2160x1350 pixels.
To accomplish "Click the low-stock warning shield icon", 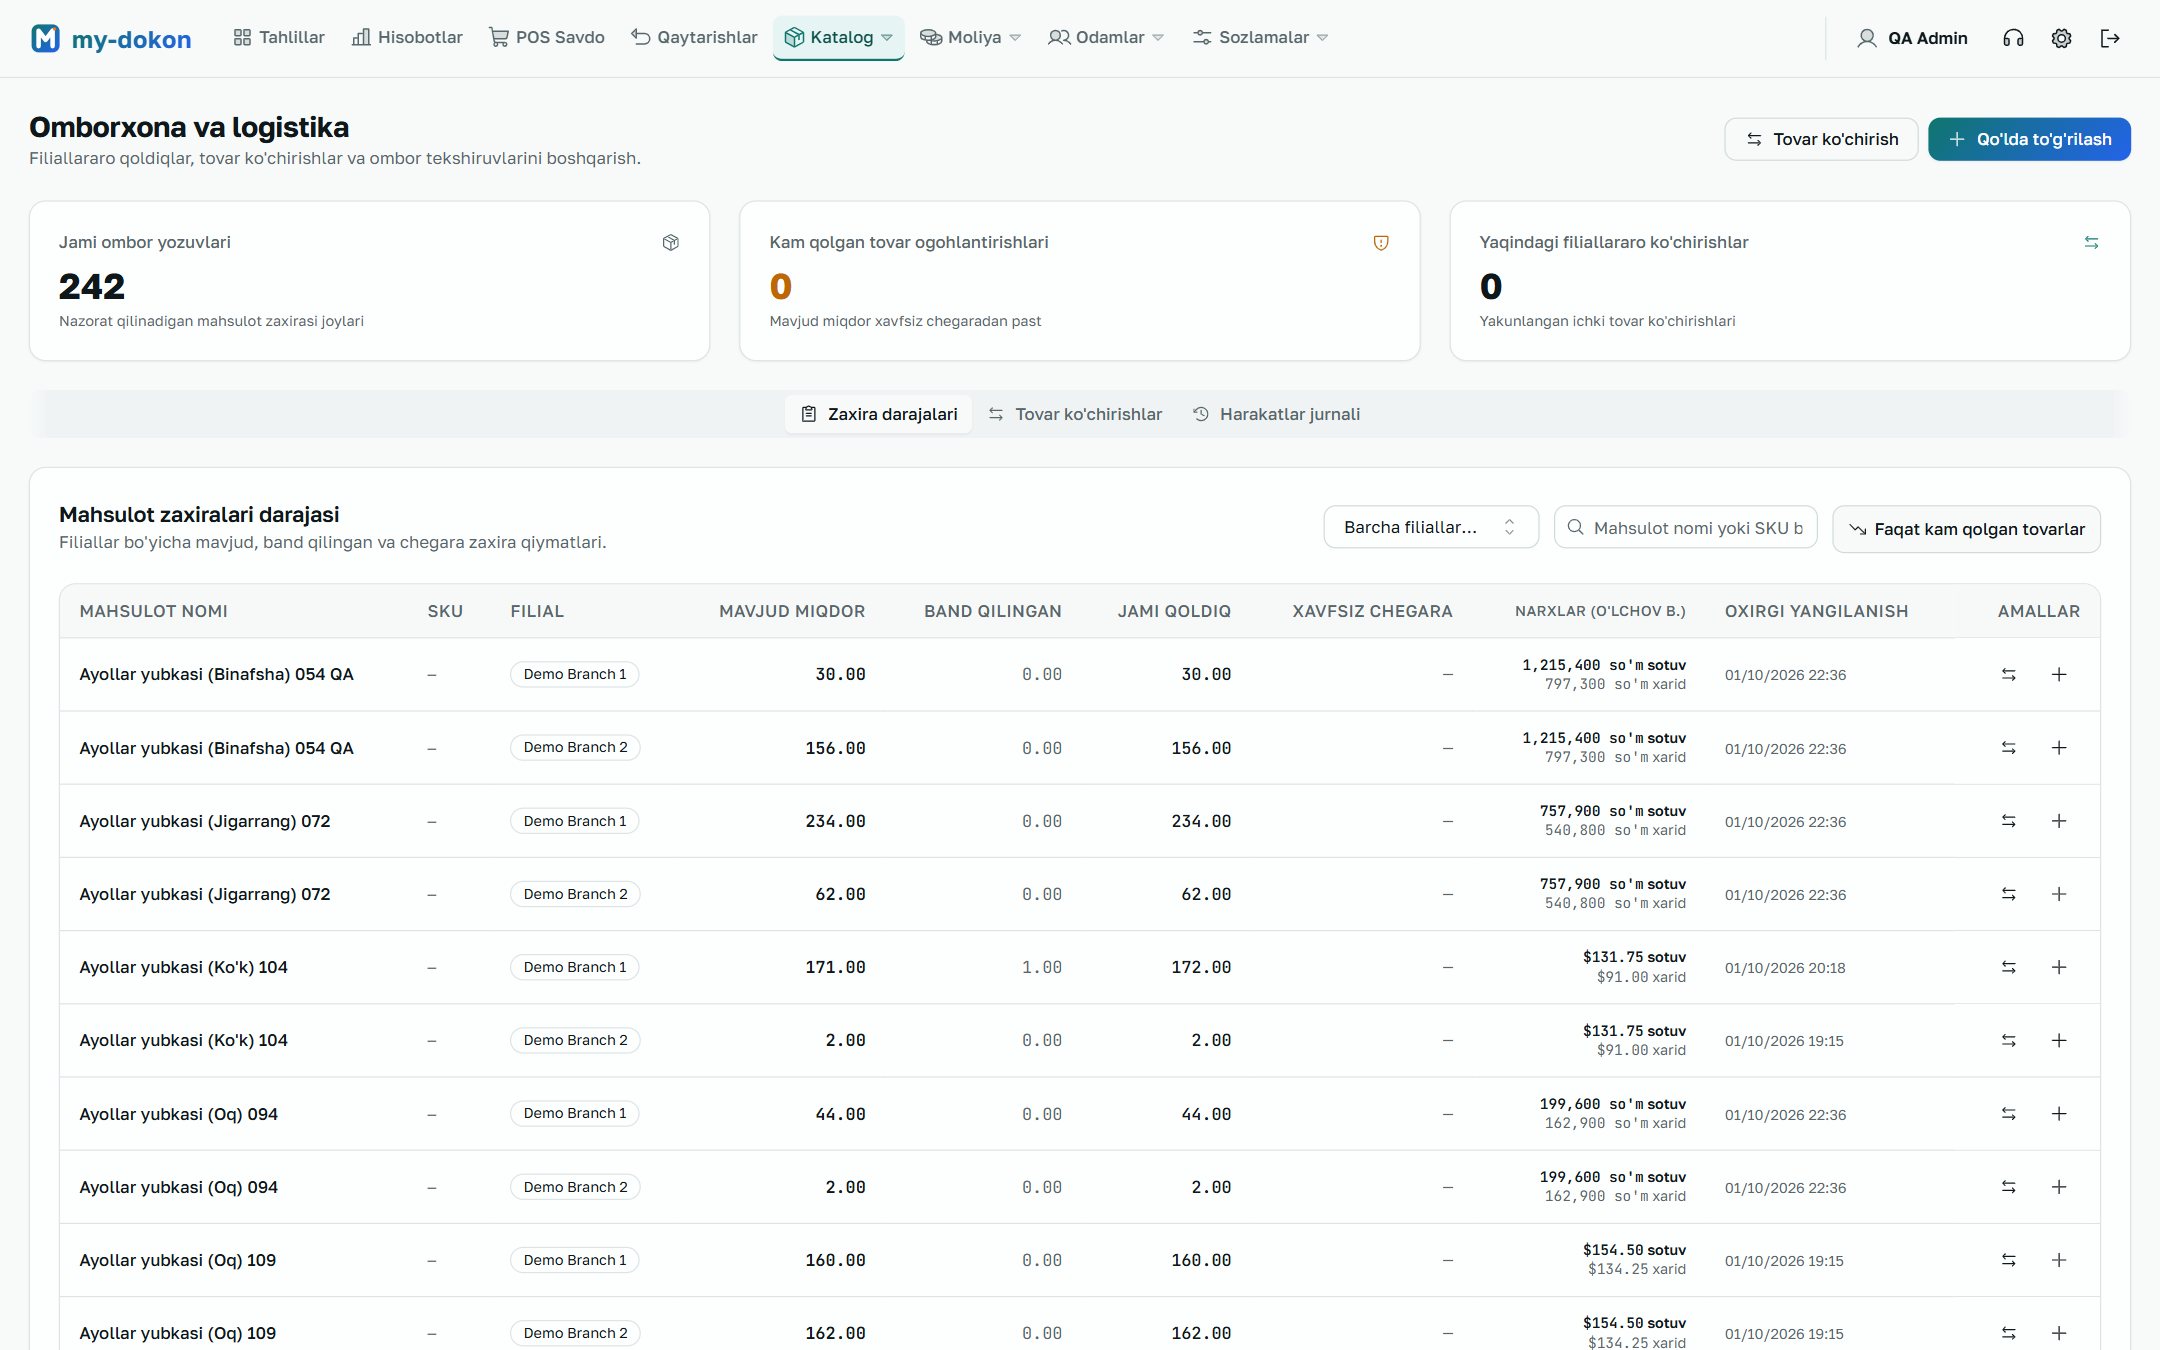I will (1381, 242).
